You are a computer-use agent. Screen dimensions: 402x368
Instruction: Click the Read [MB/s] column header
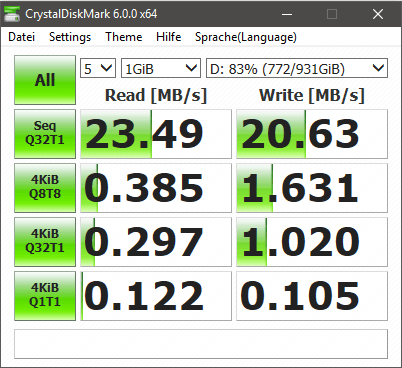coord(156,95)
